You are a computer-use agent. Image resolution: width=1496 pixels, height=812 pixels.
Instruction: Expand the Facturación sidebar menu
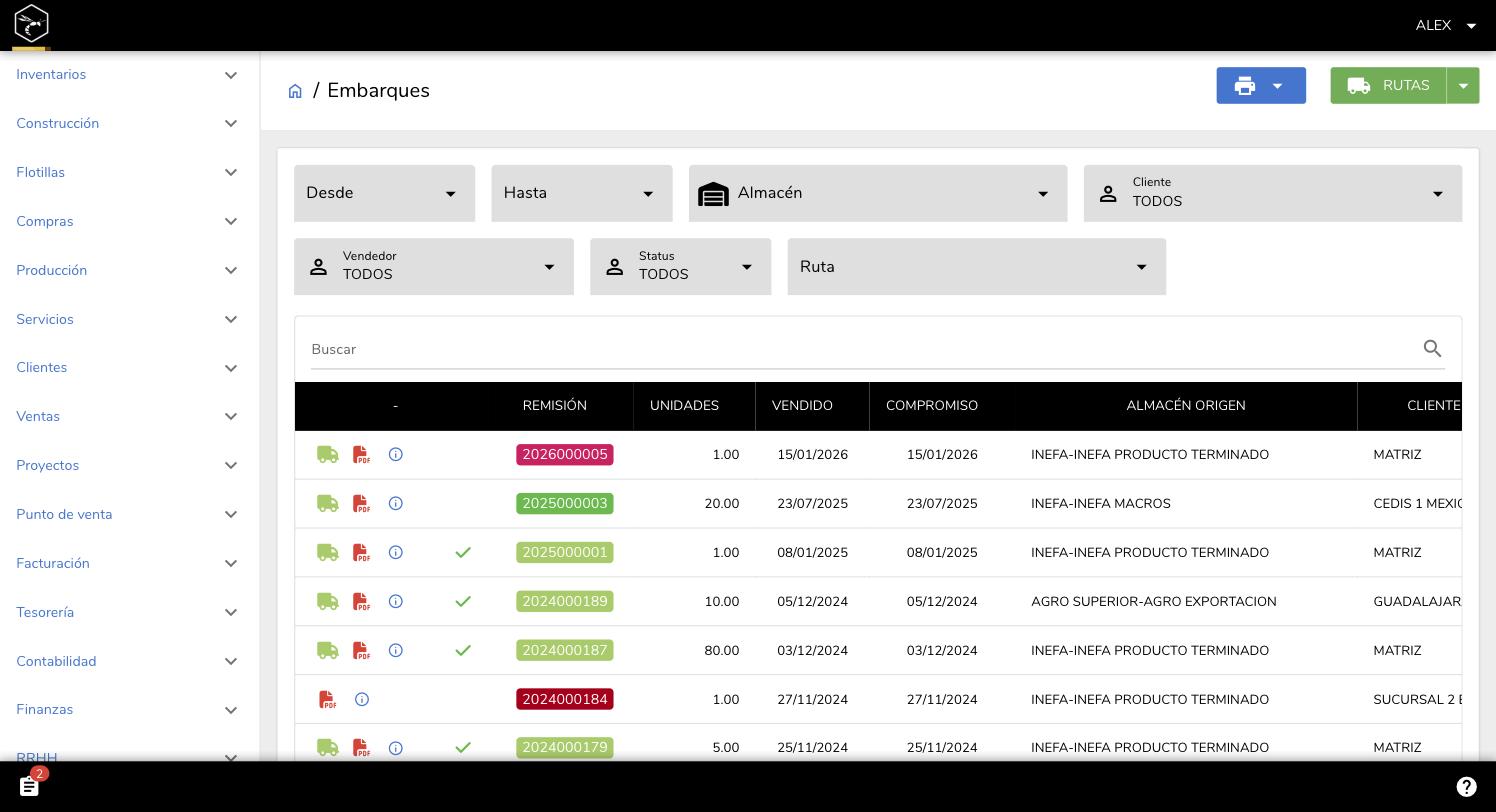tap(130, 564)
